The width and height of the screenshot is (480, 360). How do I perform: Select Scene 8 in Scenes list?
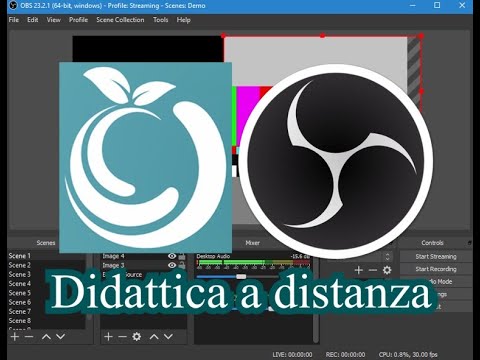[46, 321]
